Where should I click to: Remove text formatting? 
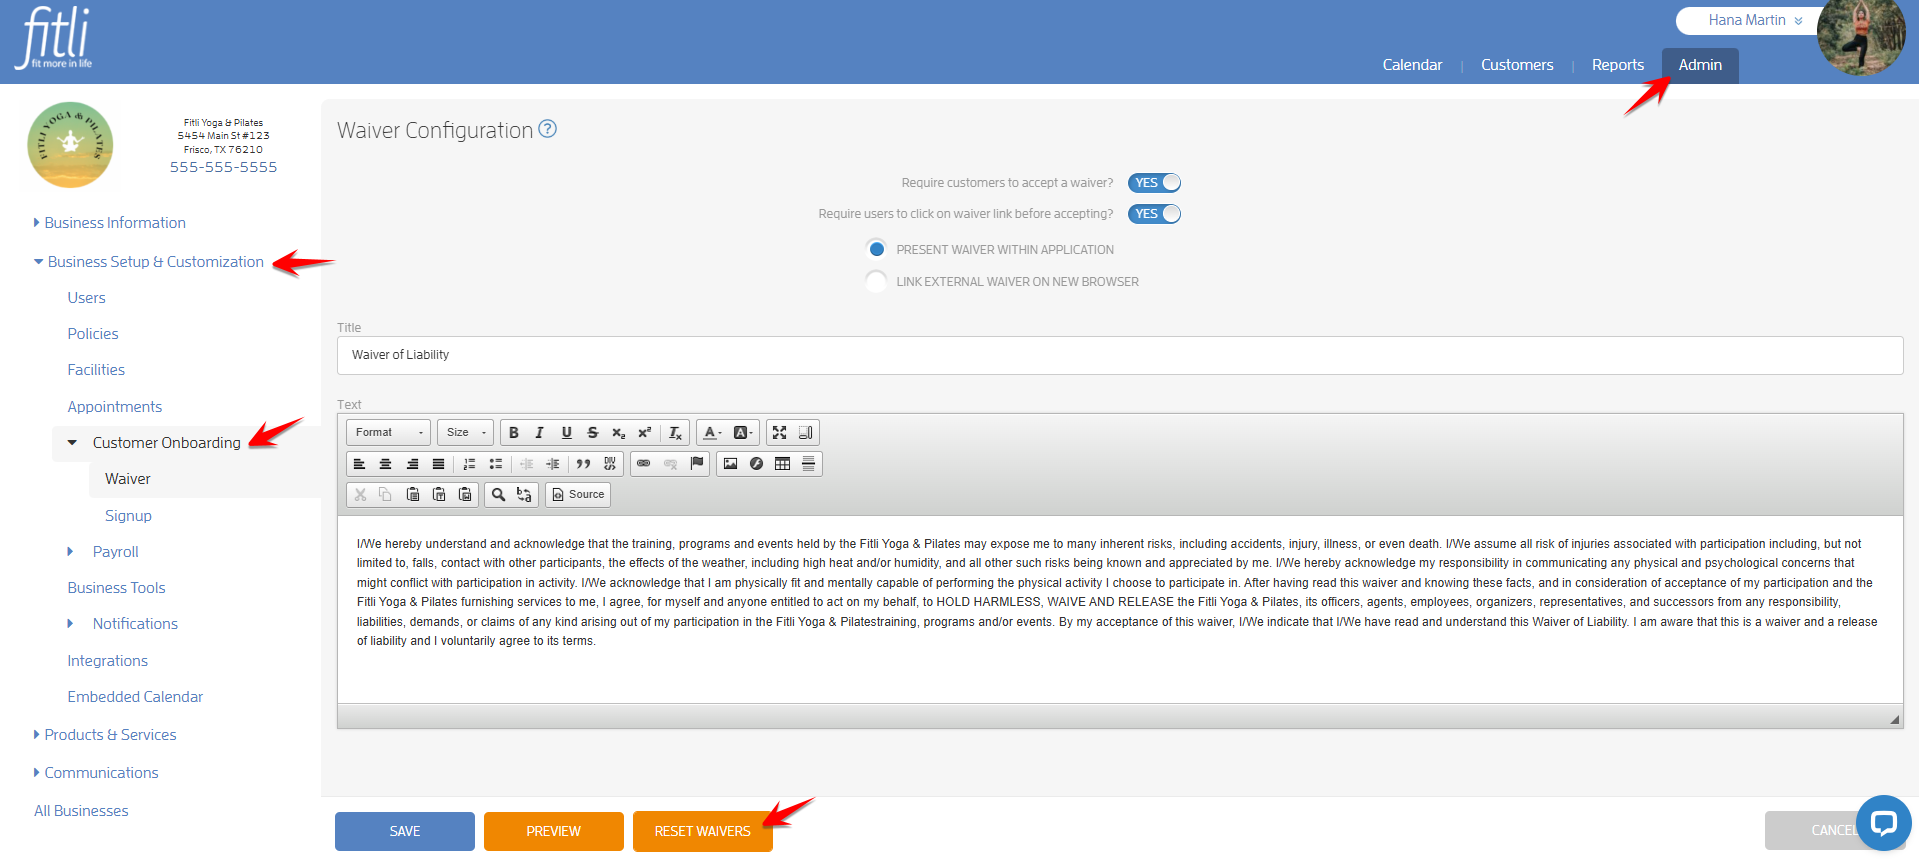(x=676, y=433)
